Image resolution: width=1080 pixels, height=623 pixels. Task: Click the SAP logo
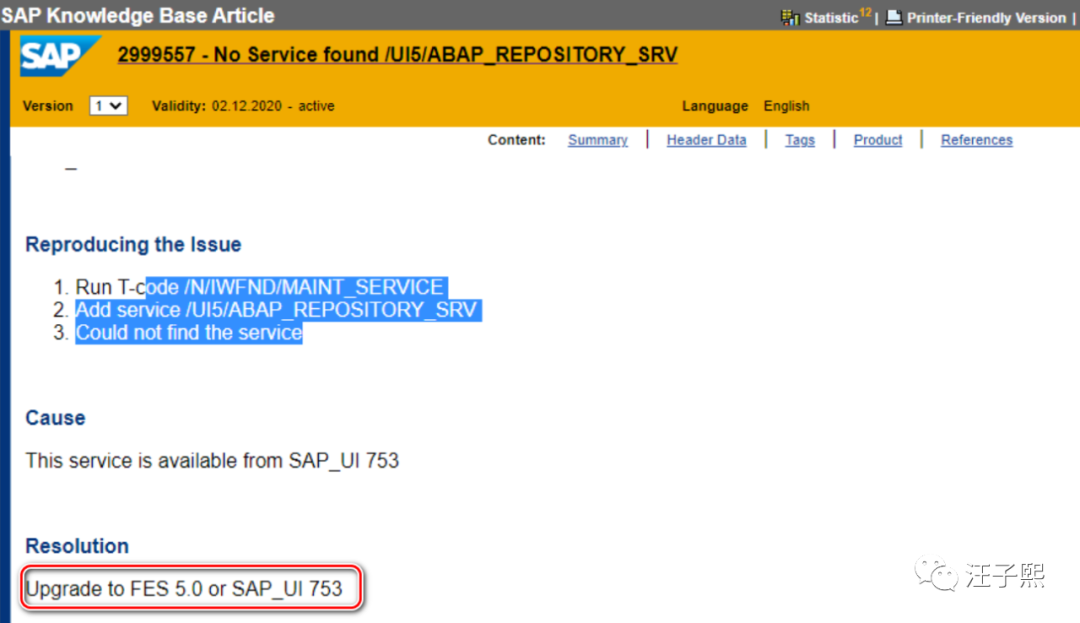click(60, 56)
